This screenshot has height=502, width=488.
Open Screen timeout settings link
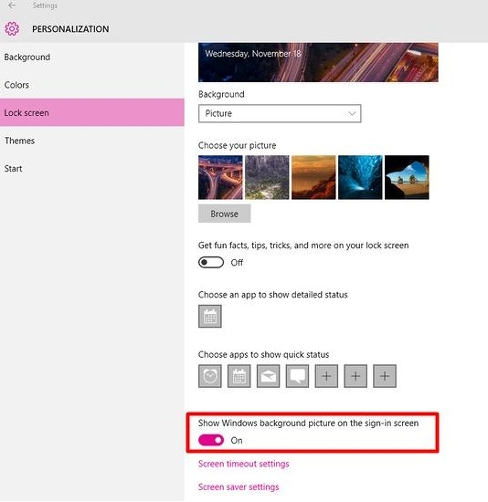(x=244, y=464)
